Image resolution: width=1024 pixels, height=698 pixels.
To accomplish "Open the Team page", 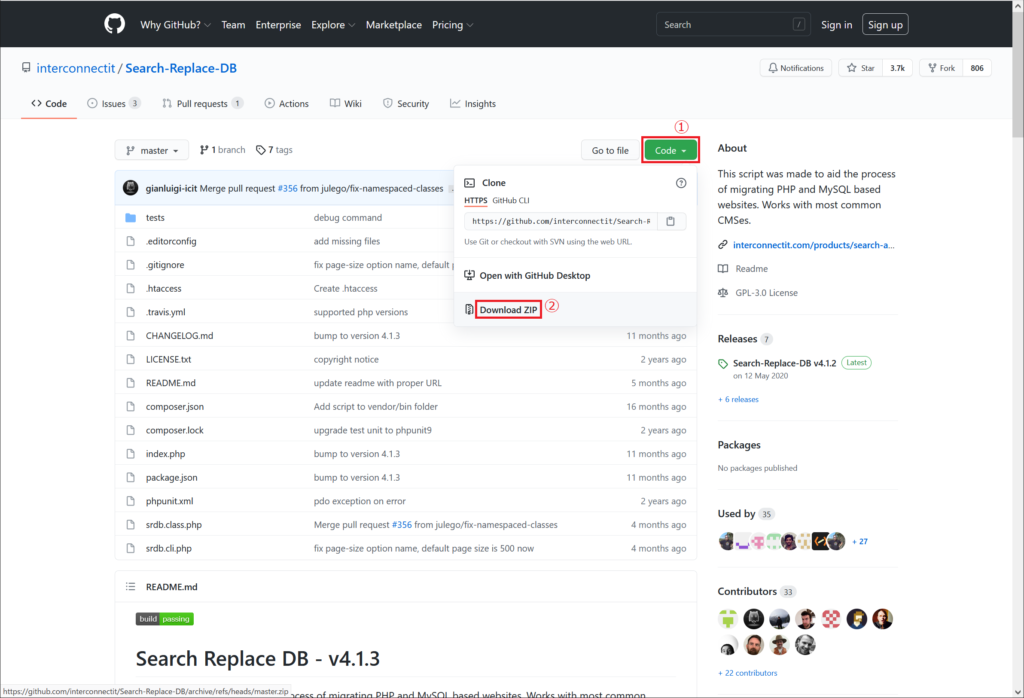I will [233, 25].
